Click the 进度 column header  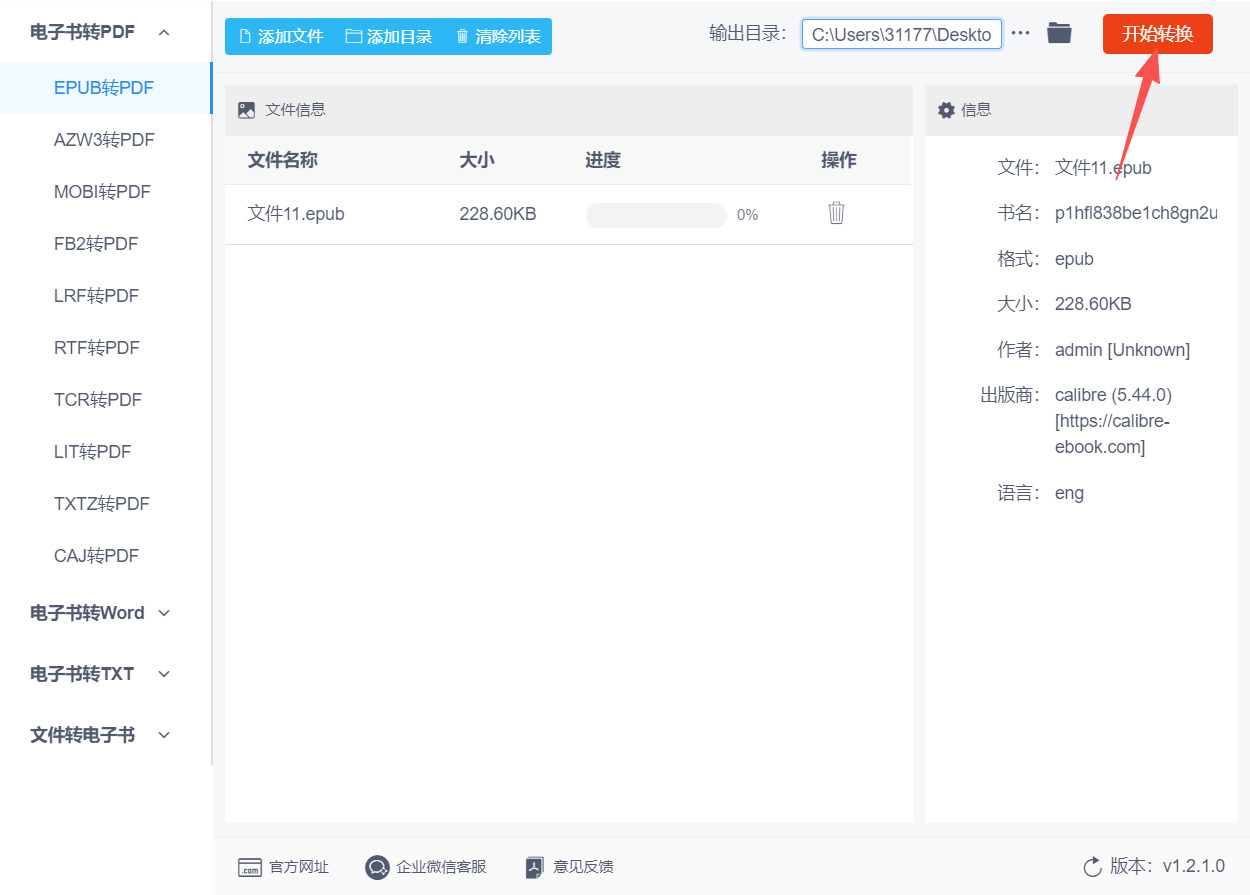[603, 160]
